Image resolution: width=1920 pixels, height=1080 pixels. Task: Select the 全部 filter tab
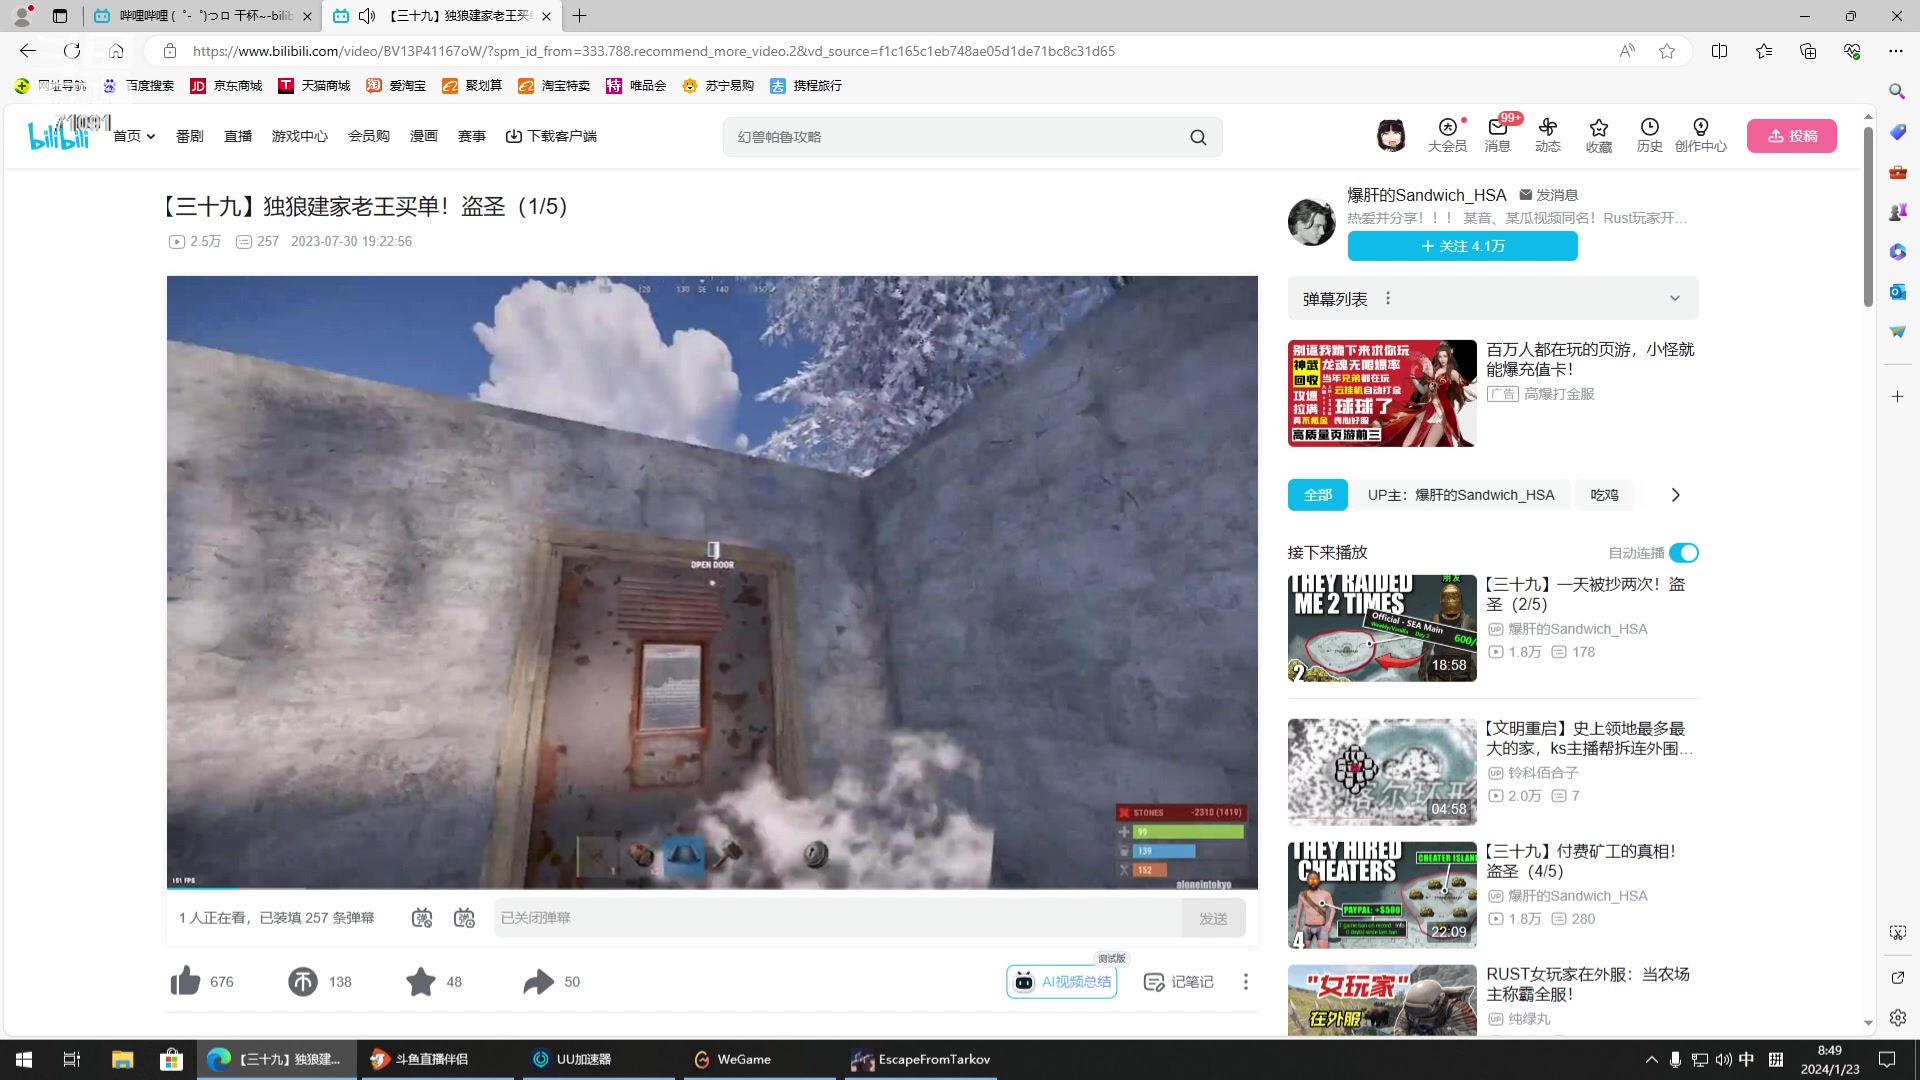pos(1318,495)
